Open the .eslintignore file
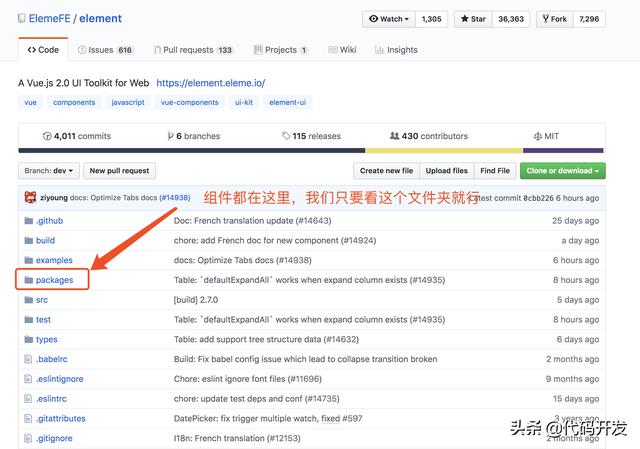The height and width of the screenshot is (449, 640). point(60,379)
